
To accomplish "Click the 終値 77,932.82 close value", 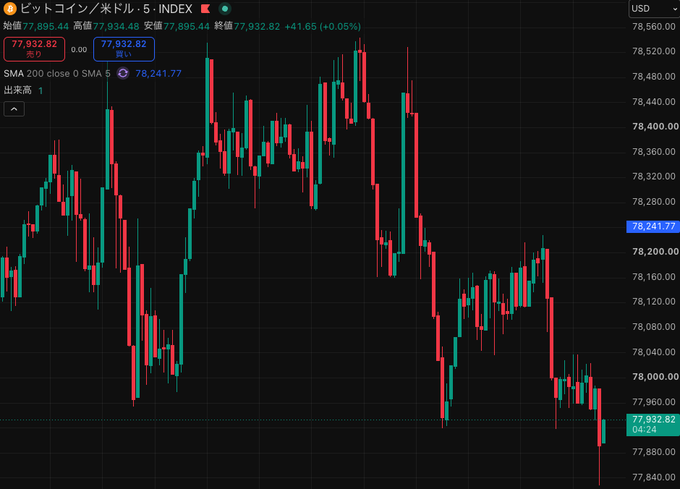I will click(x=247, y=26).
